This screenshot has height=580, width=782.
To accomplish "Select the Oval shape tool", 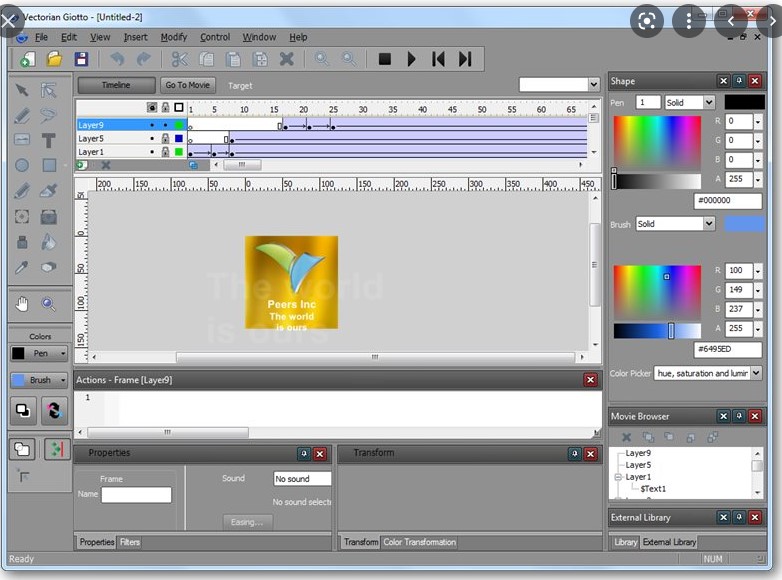I will click(22, 165).
